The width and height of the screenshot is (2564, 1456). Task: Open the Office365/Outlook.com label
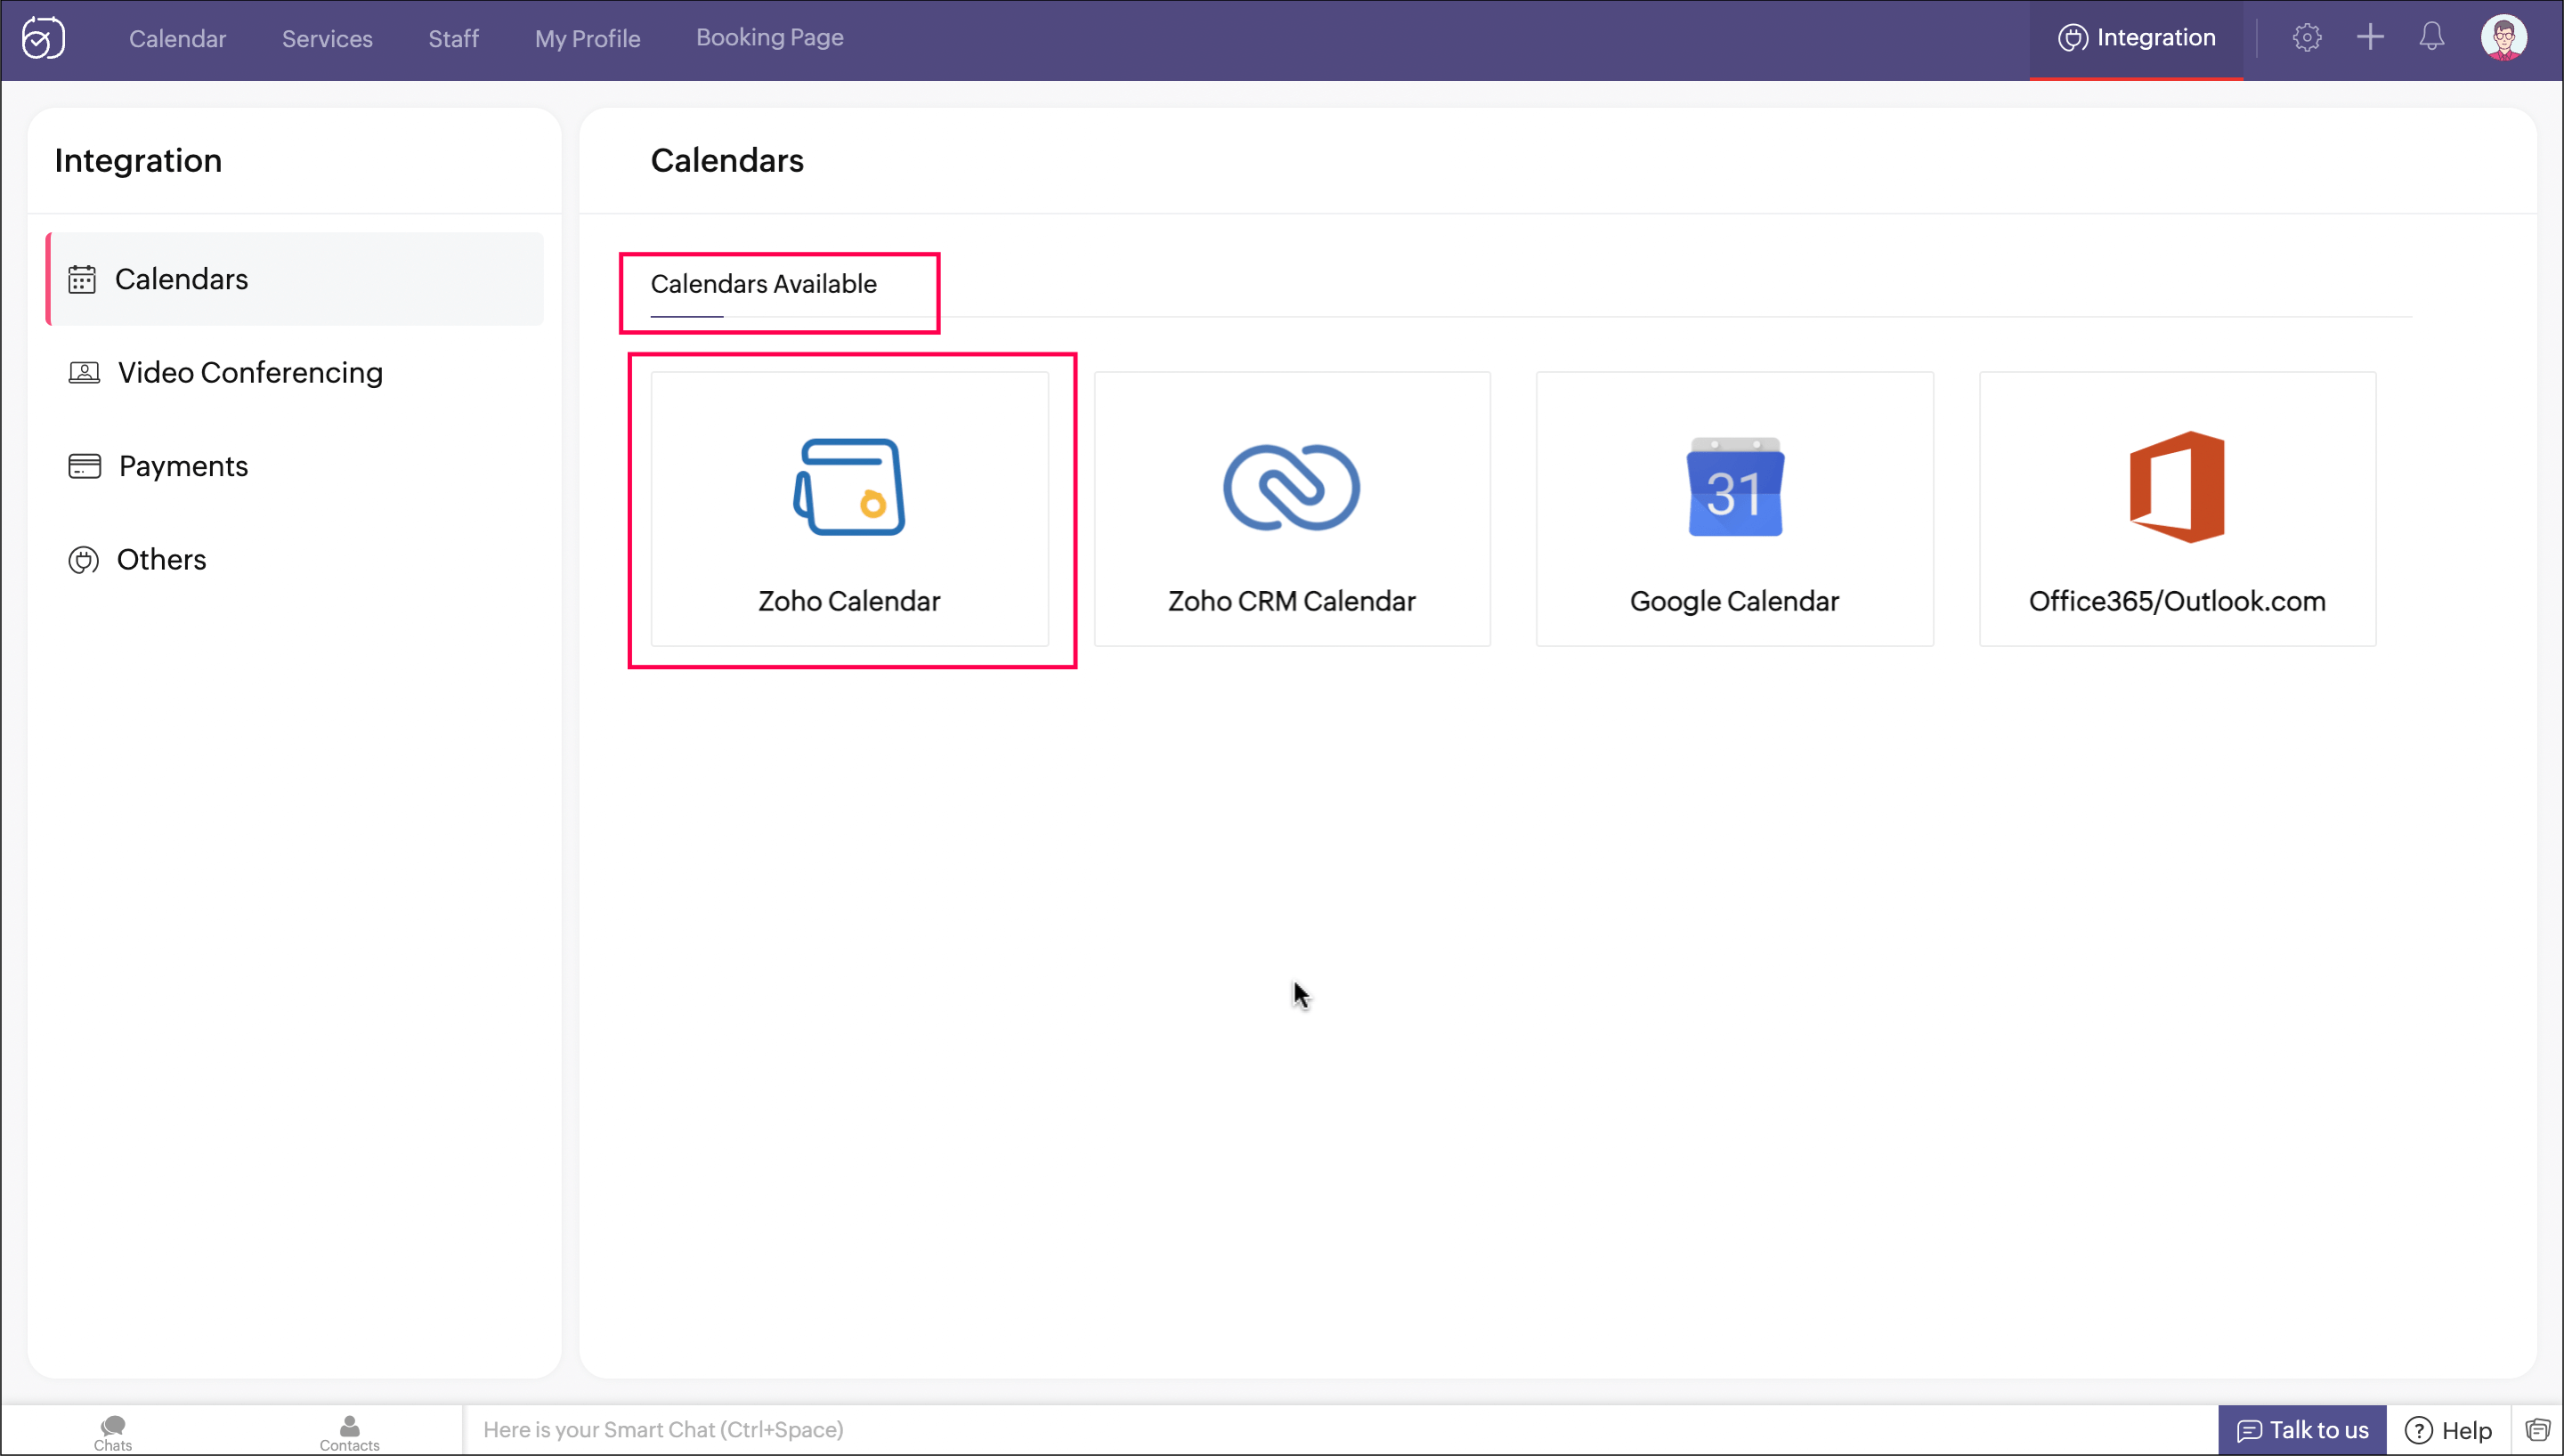(x=2176, y=601)
